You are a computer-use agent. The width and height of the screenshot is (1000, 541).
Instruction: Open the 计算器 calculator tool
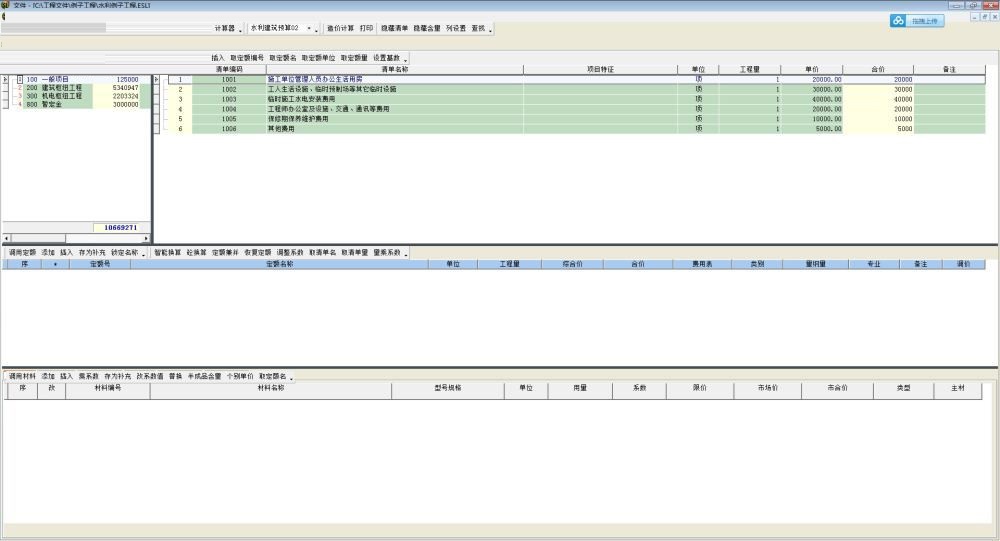pyautogui.click(x=226, y=29)
